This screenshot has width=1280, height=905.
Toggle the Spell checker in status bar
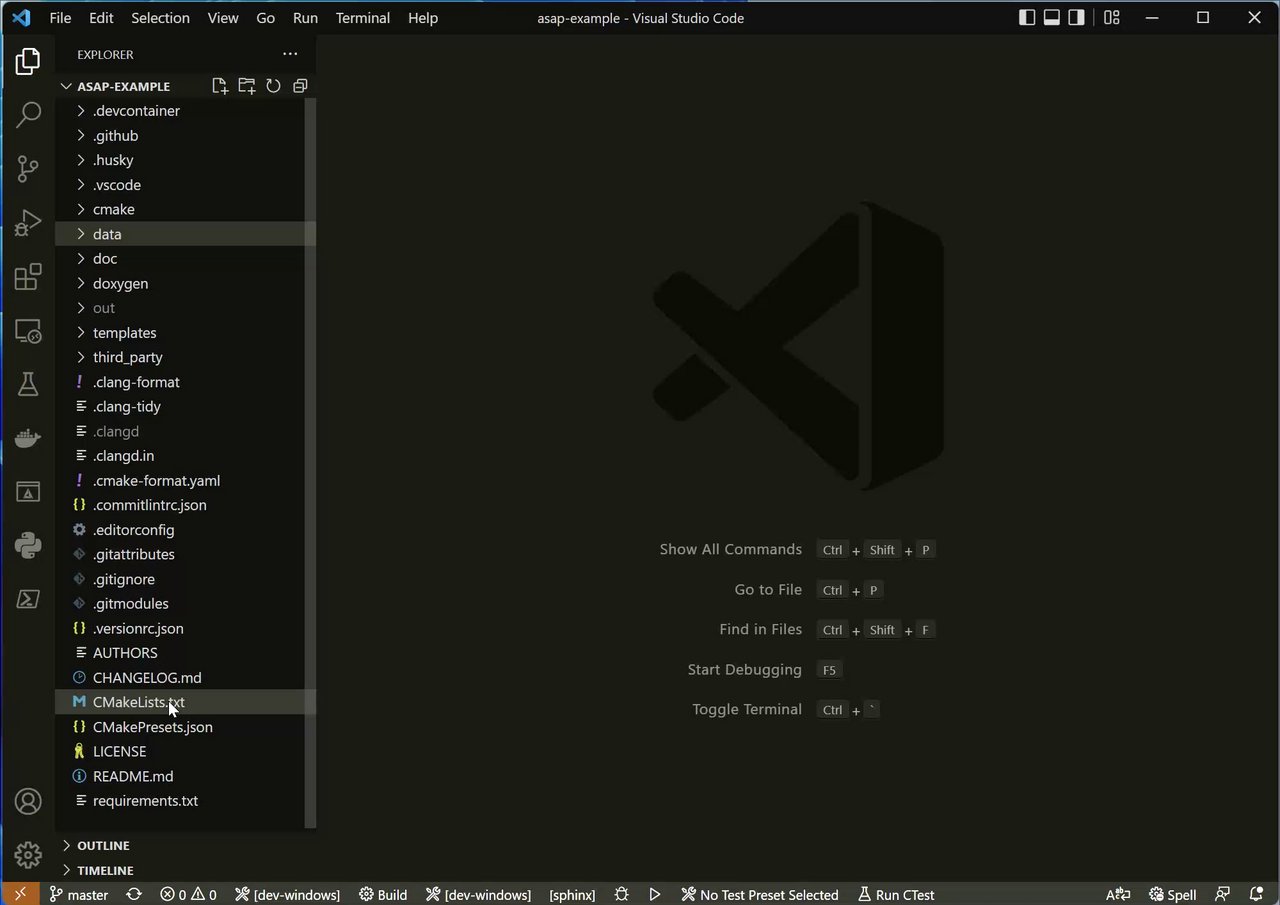pos(1173,894)
